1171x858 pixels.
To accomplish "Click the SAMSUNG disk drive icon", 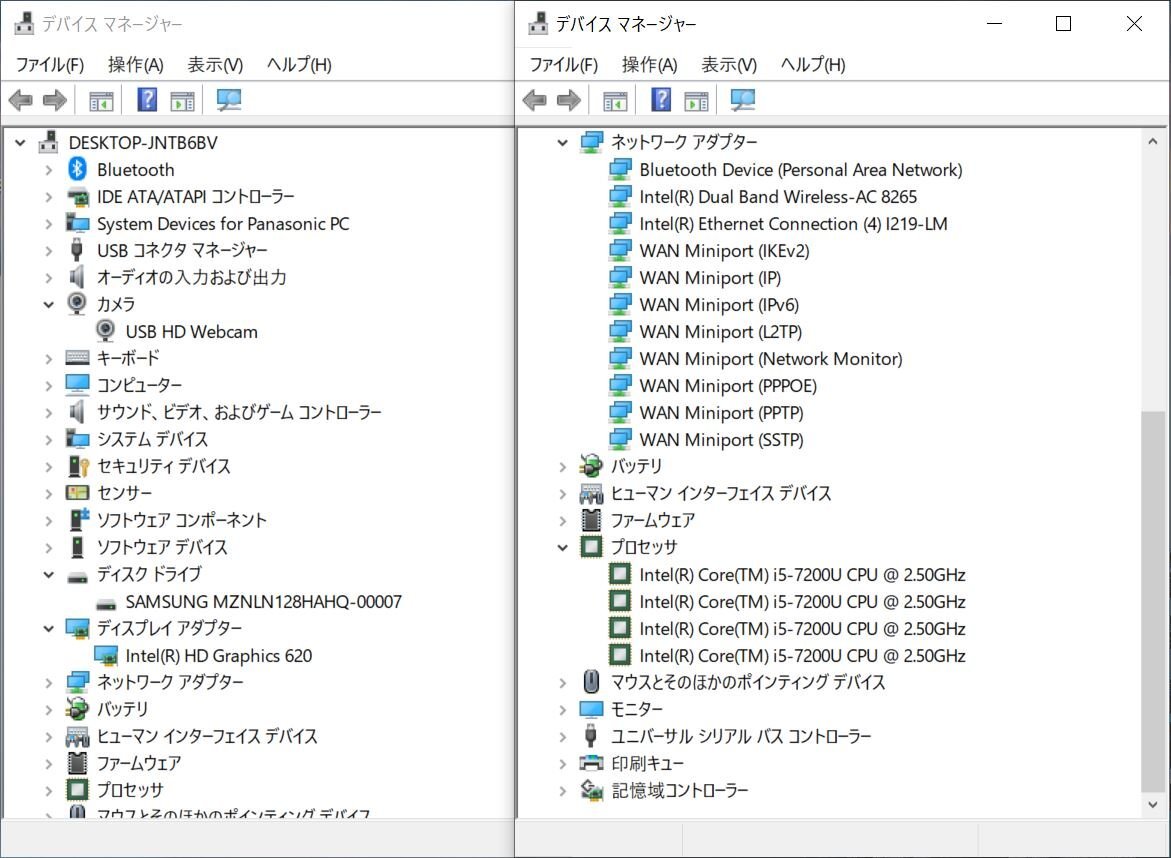I will click(x=106, y=603).
